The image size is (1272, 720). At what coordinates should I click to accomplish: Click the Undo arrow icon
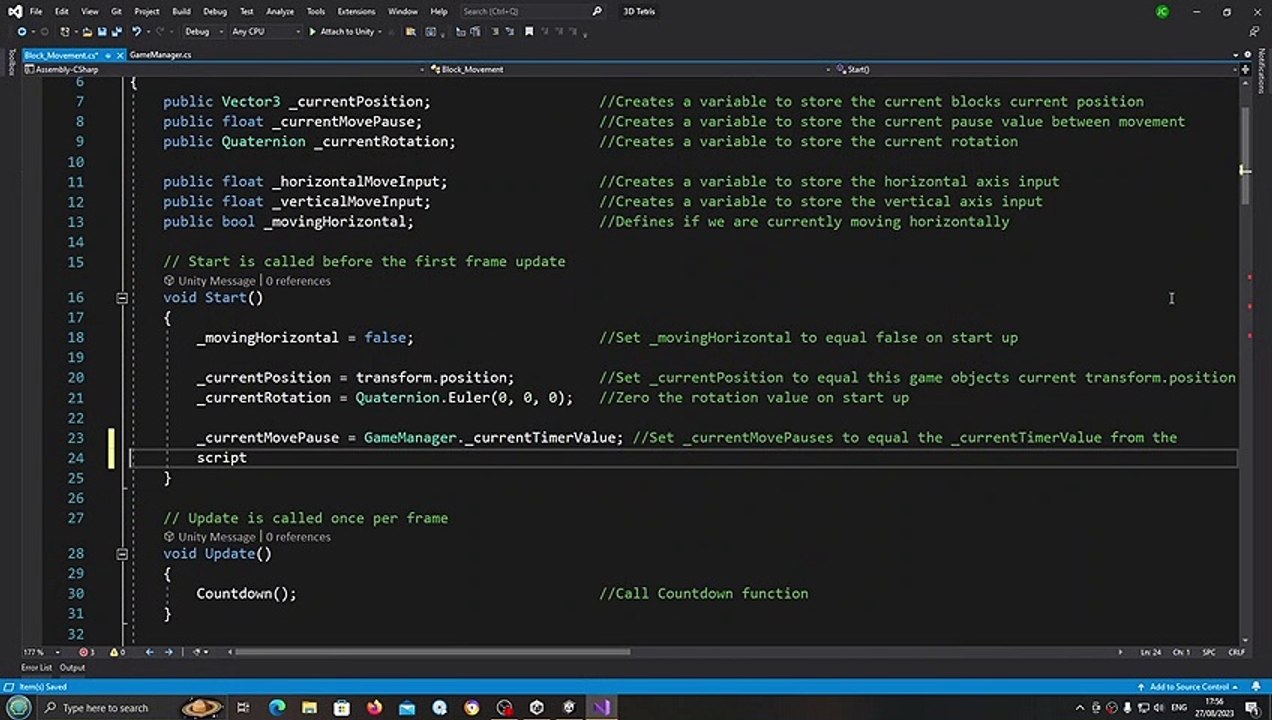(x=136, y=32)
